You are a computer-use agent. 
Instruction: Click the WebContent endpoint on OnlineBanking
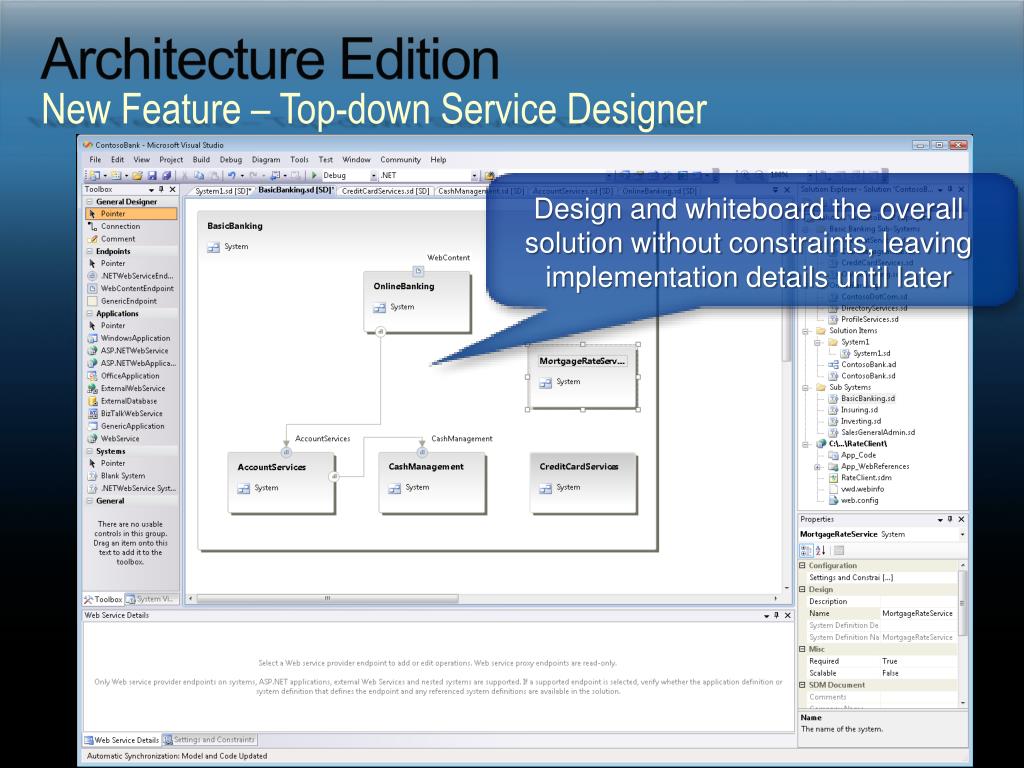(x=419, y=270)
